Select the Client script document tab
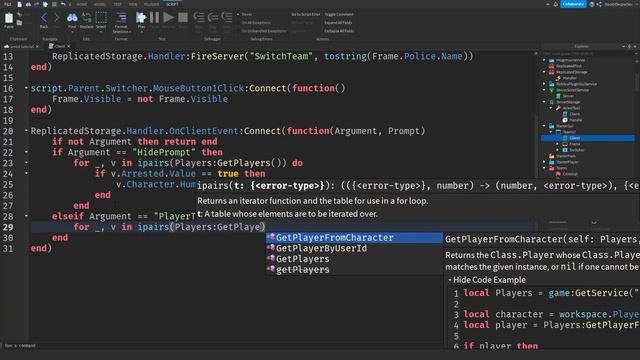 point(60,46)
